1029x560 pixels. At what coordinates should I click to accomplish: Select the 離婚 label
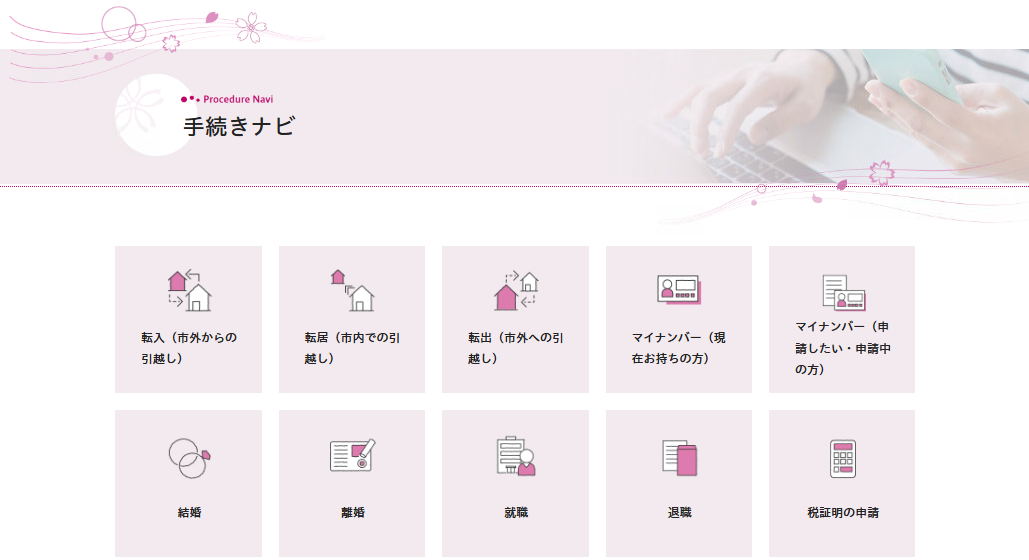352,512
